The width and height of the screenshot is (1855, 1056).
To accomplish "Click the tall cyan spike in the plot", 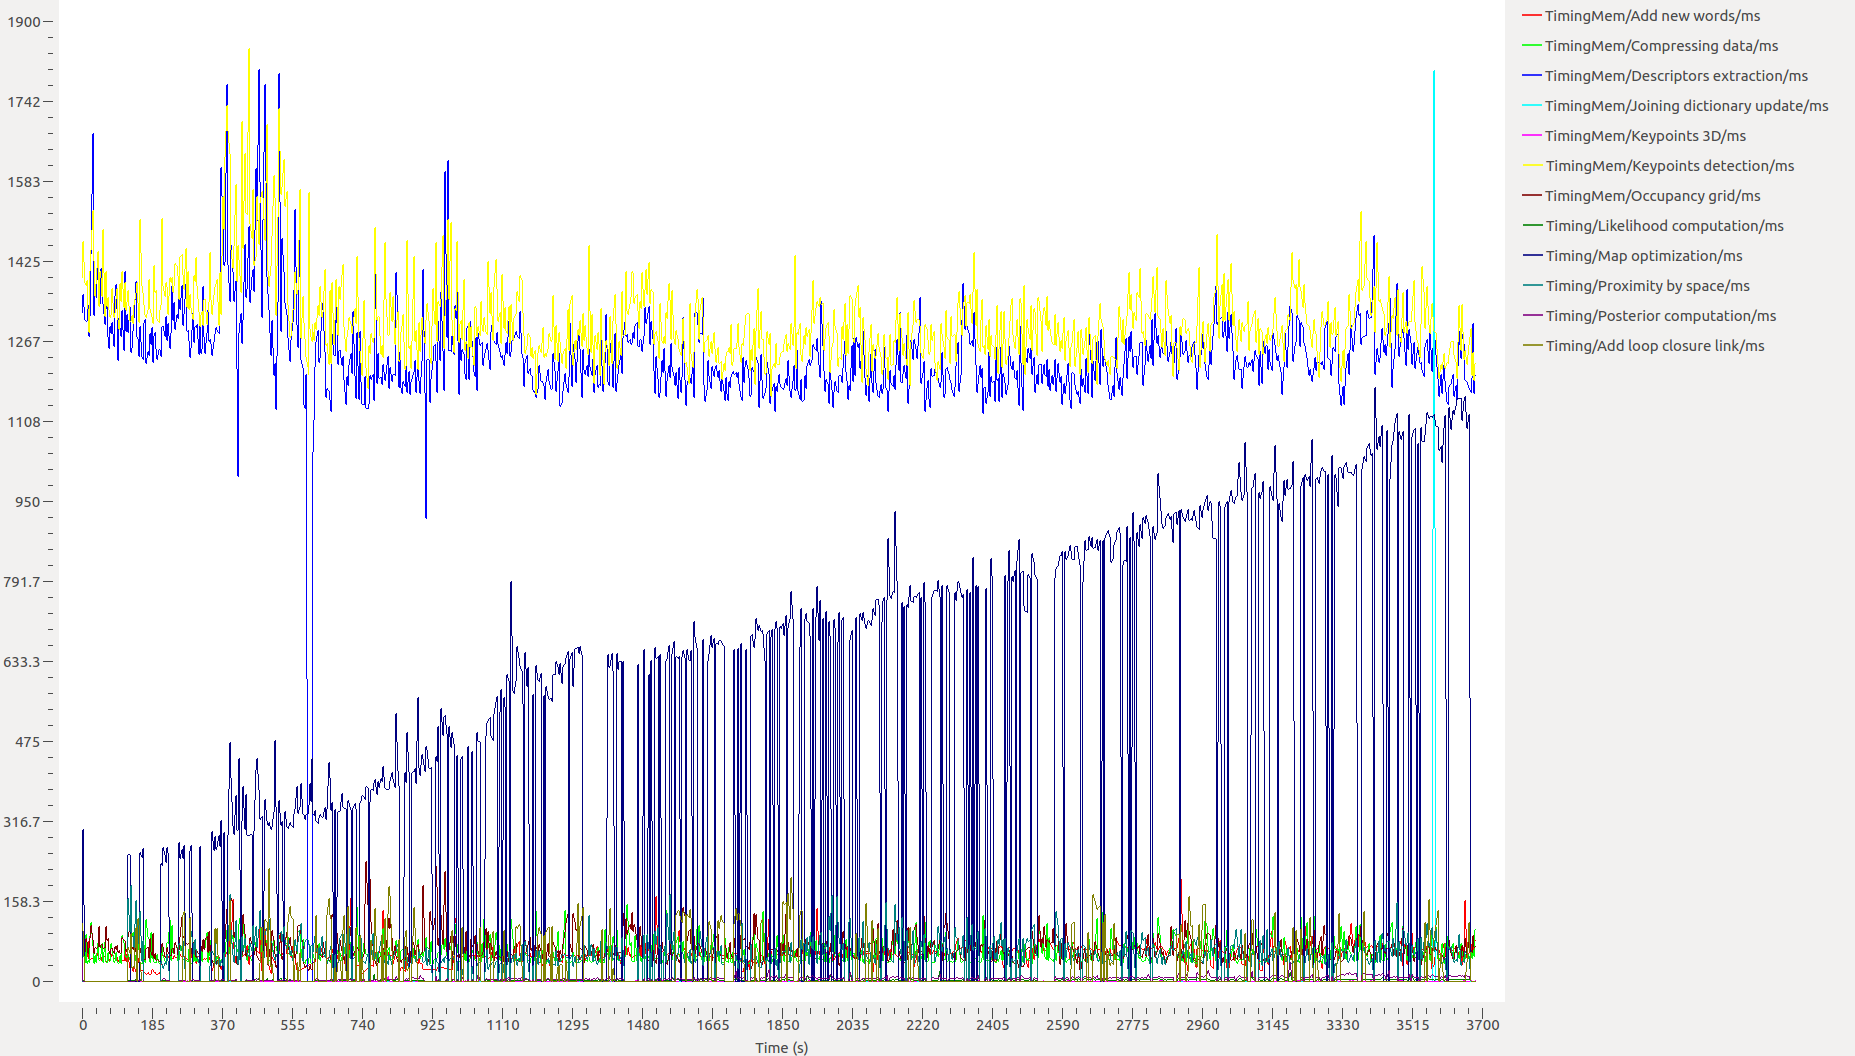I will tap(1434, 300).
